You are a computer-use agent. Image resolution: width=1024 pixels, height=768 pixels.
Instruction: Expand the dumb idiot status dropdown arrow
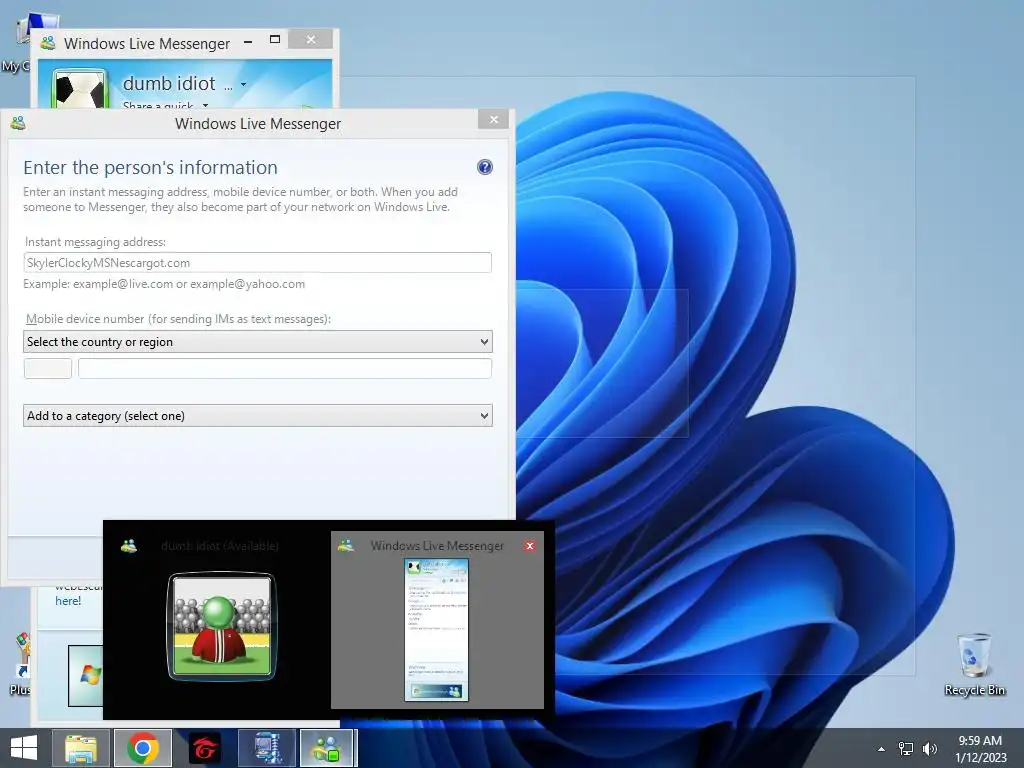click(244, 84)
